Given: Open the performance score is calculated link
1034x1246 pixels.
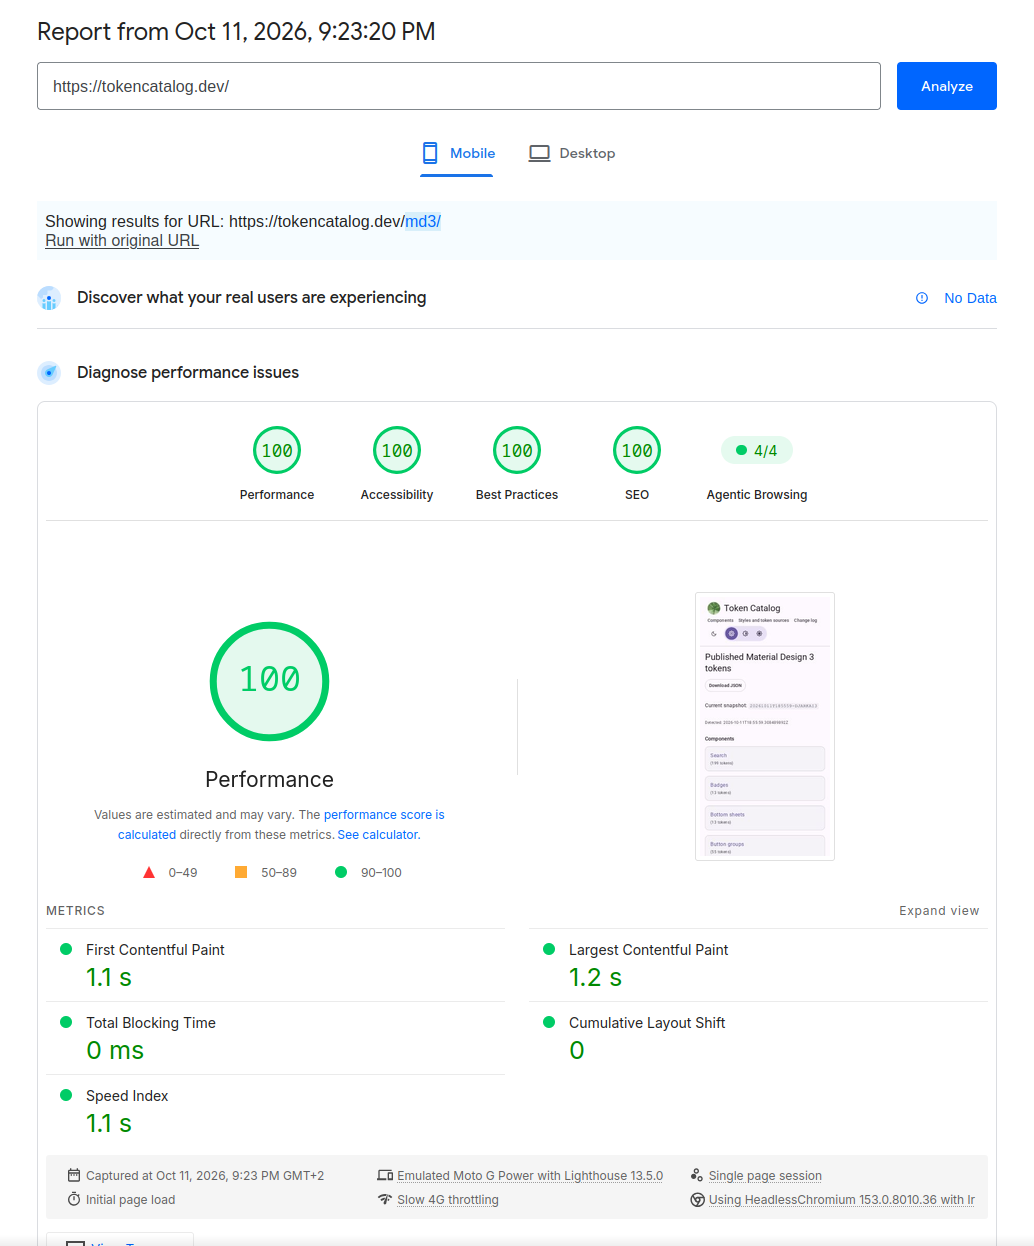Looking at the screenshot, I should (x=281, y=825).
